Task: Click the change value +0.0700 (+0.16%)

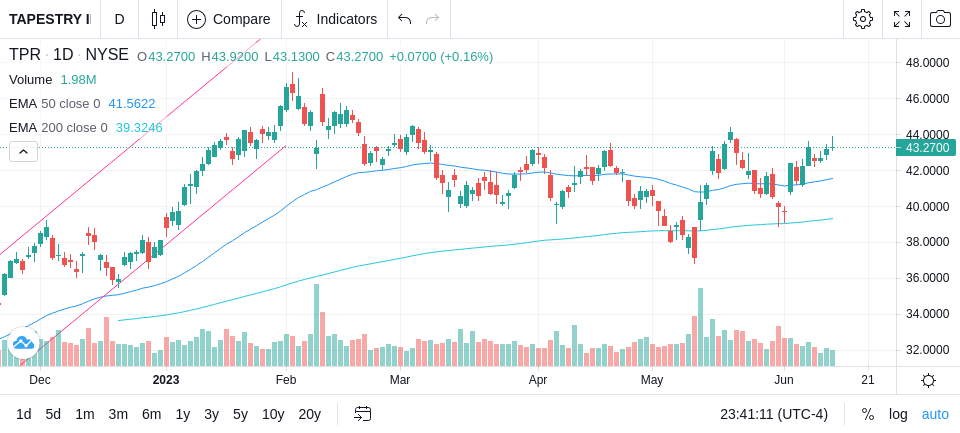Action: (x=441, y=57)
